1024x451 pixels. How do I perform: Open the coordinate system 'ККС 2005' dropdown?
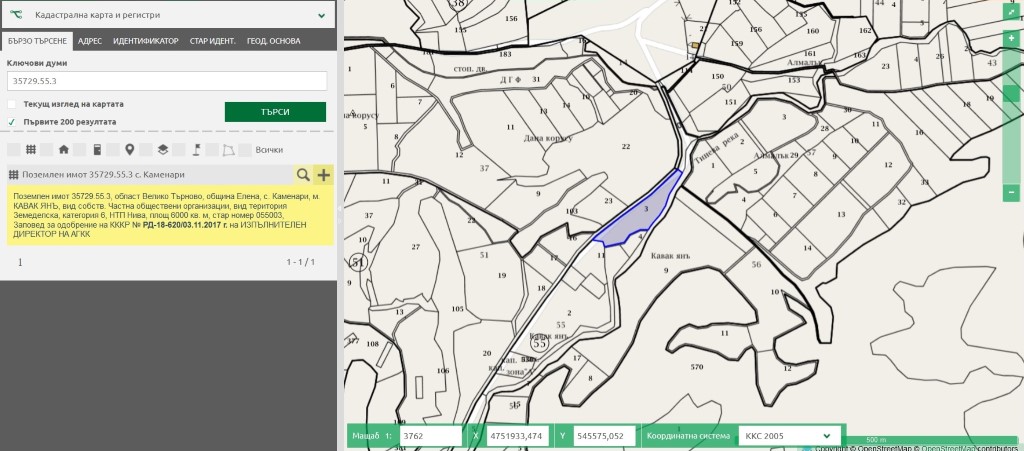pyautogui.click(x=788, y=436)
